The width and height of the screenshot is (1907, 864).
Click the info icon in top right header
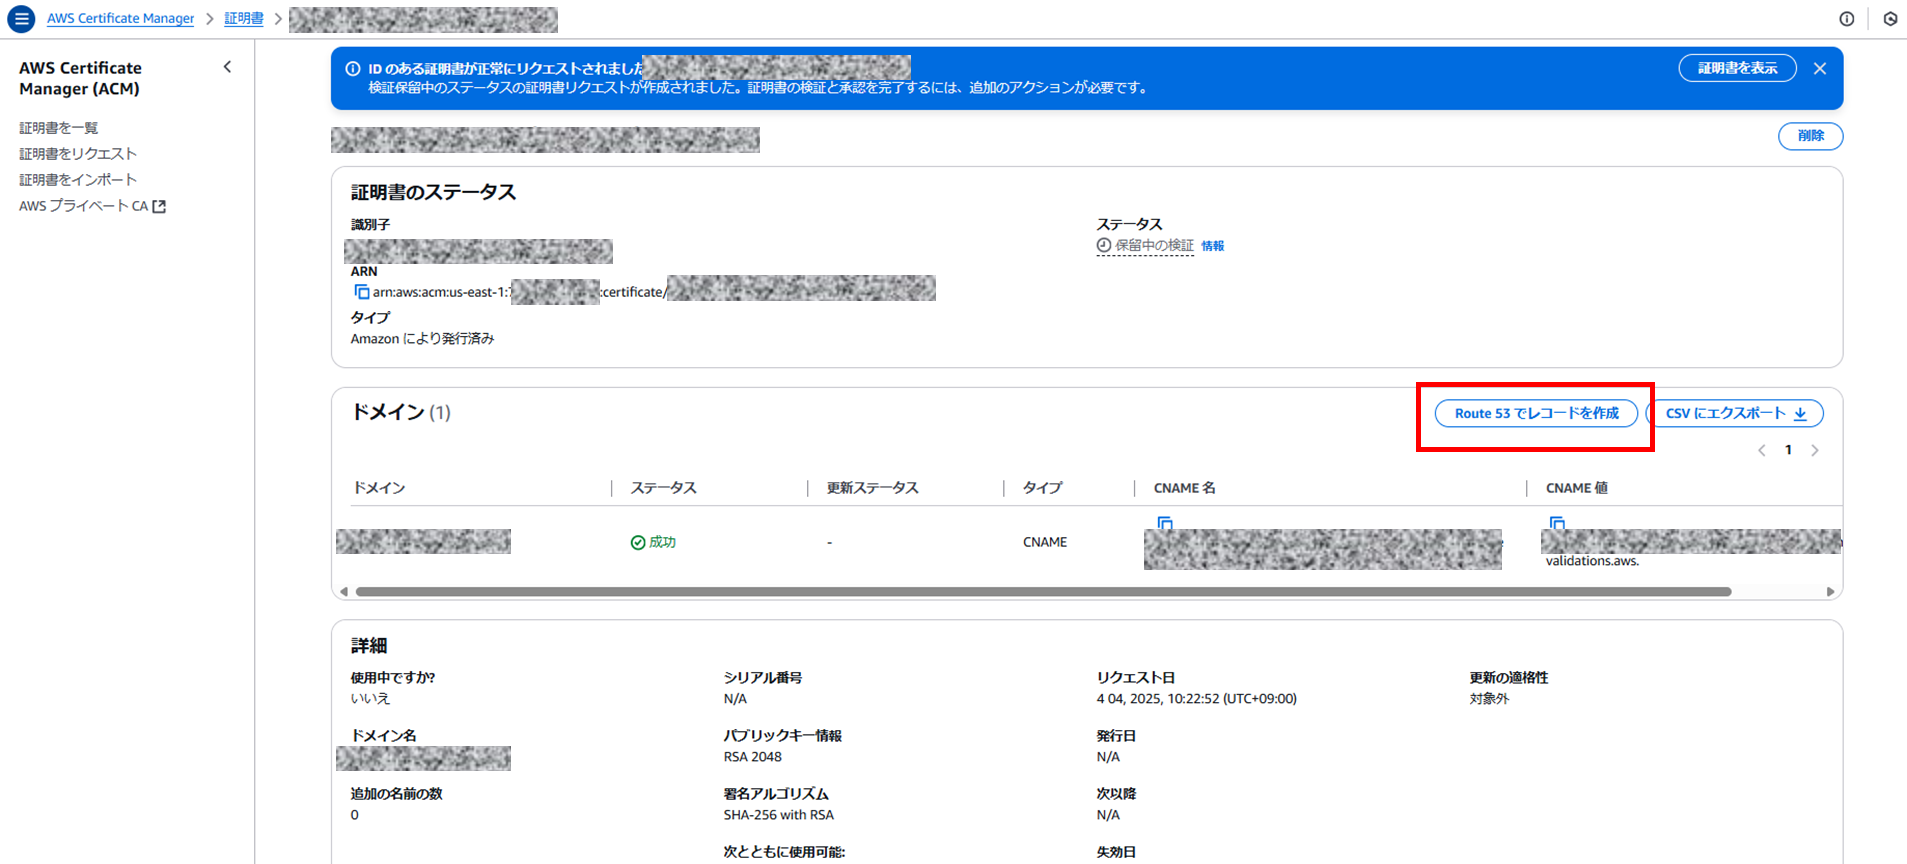coord(1847,19)
